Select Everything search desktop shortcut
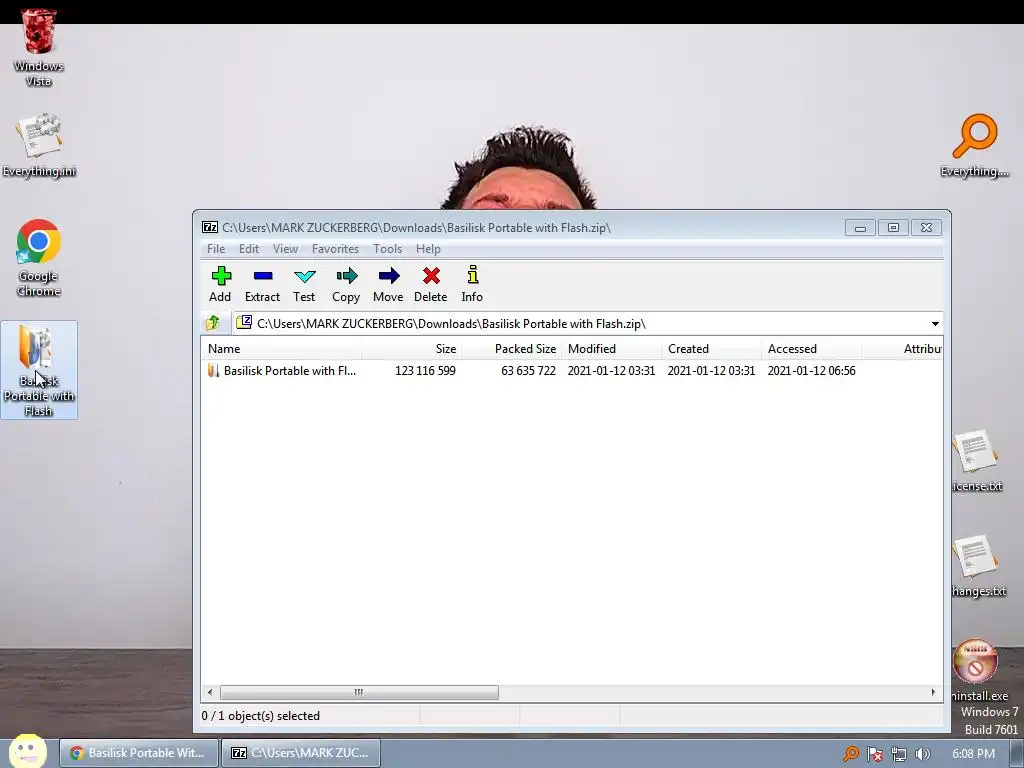This screenshot has height=768, width=1024. (x=975, y=145)
